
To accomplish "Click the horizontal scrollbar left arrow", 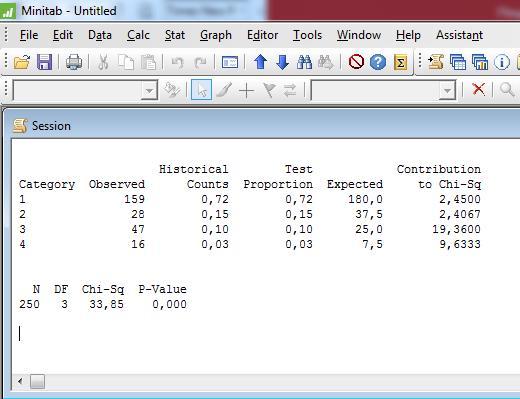I will point(21,381).
